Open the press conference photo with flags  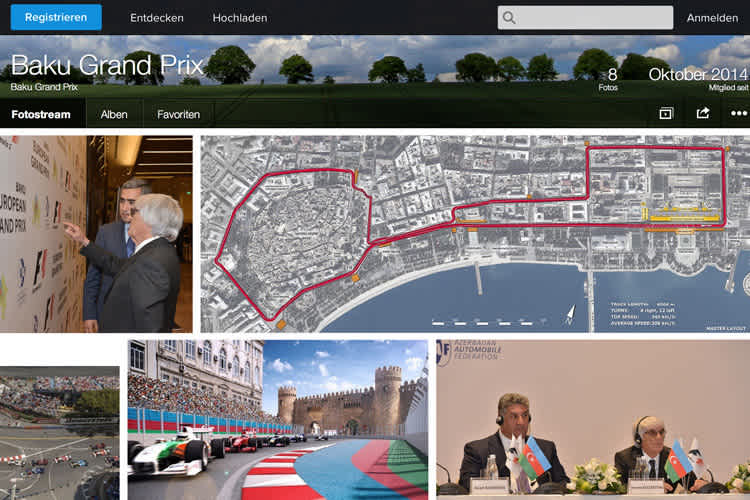coord(593,419)
